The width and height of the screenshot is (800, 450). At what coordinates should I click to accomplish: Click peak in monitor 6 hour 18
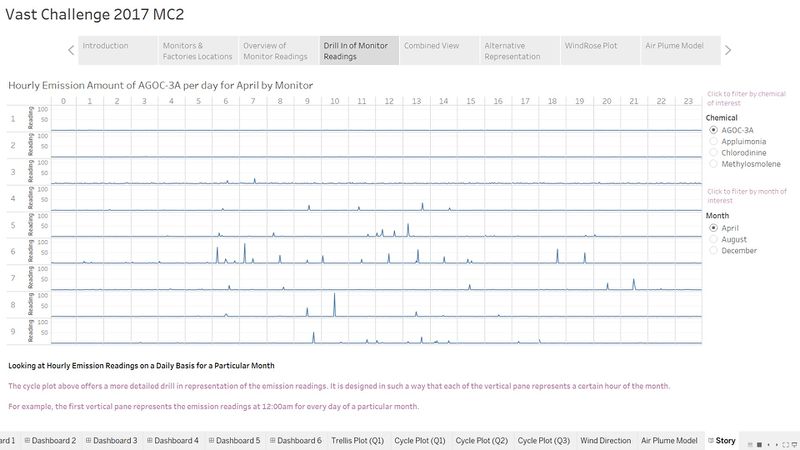click(557, 256)
